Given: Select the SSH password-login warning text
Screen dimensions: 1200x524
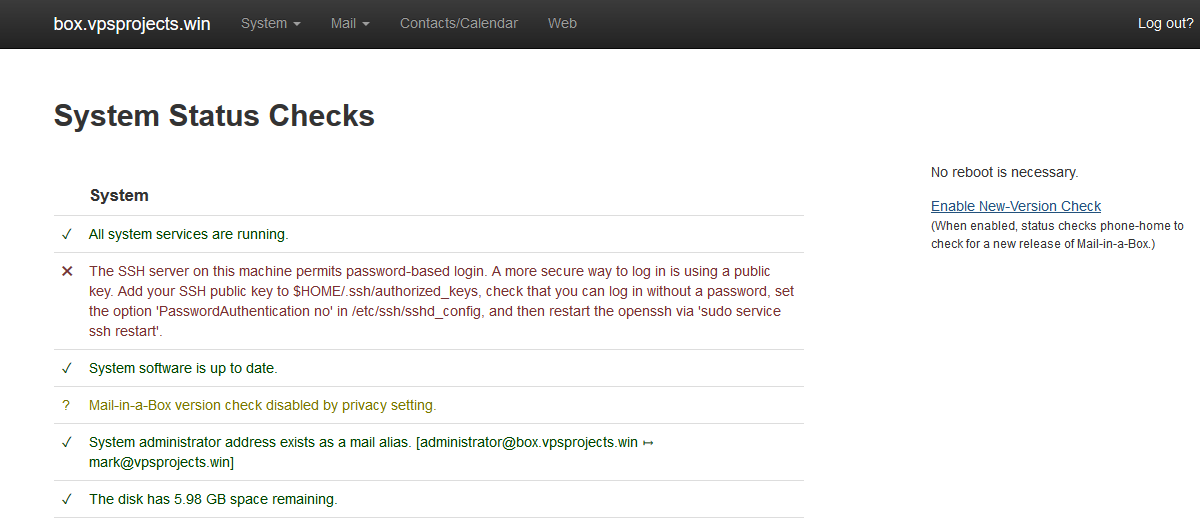Looking at the screenshot, I should click(442, 301).
